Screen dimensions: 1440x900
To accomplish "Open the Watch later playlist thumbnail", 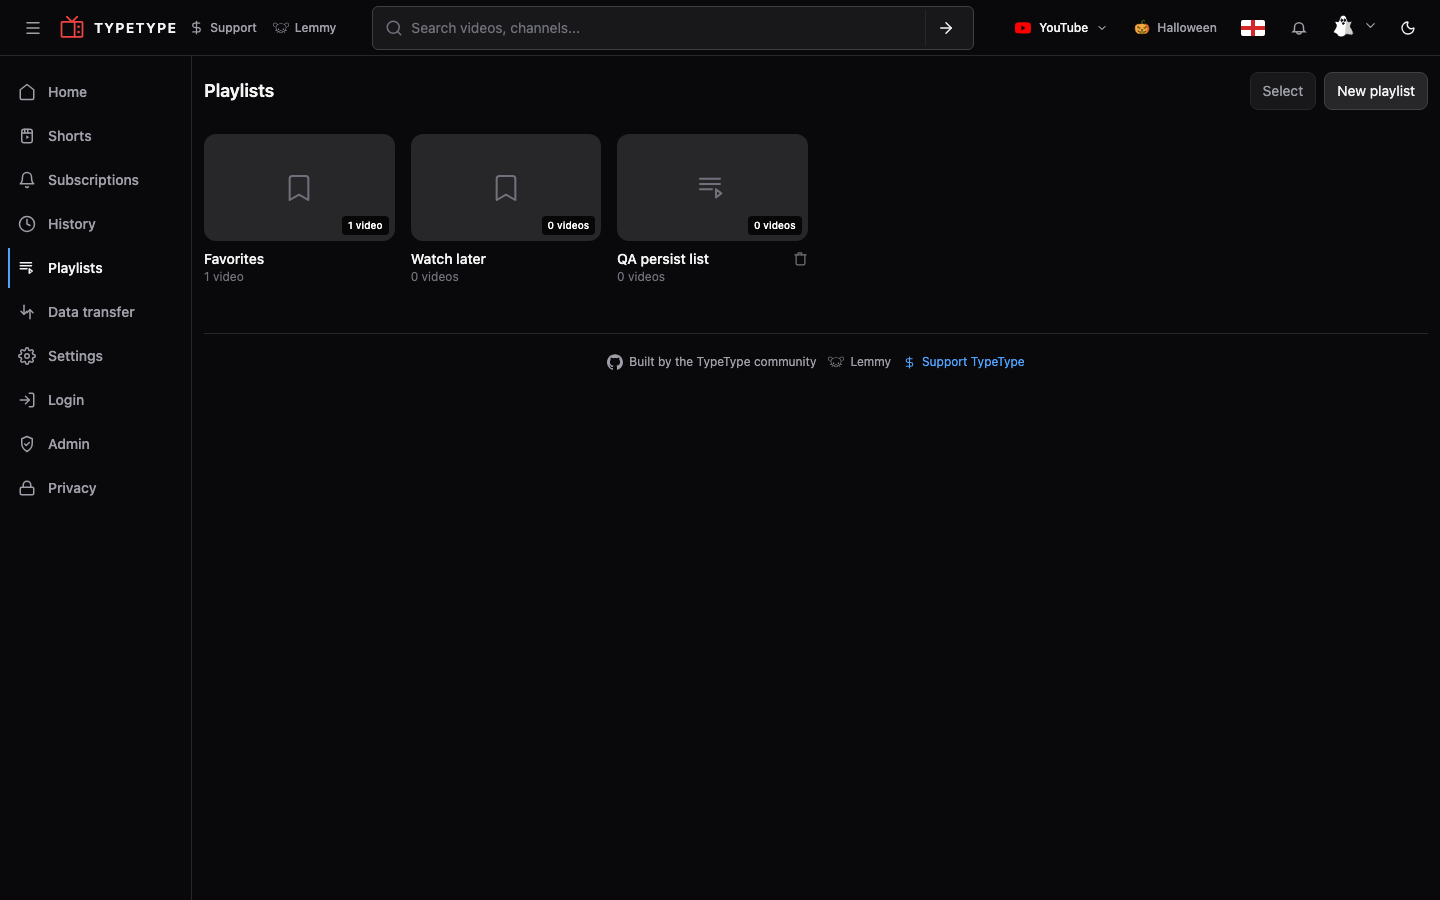I will (506, 187).
